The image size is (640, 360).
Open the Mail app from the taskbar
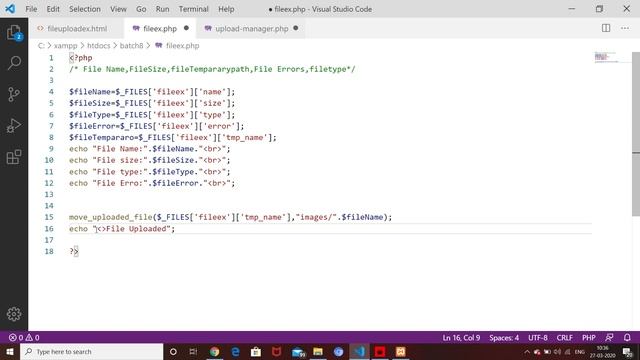point(298,351)
